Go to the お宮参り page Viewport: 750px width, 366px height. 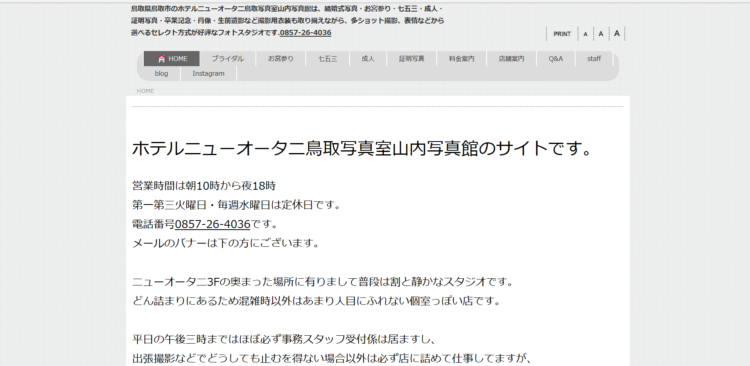point(281,59)
